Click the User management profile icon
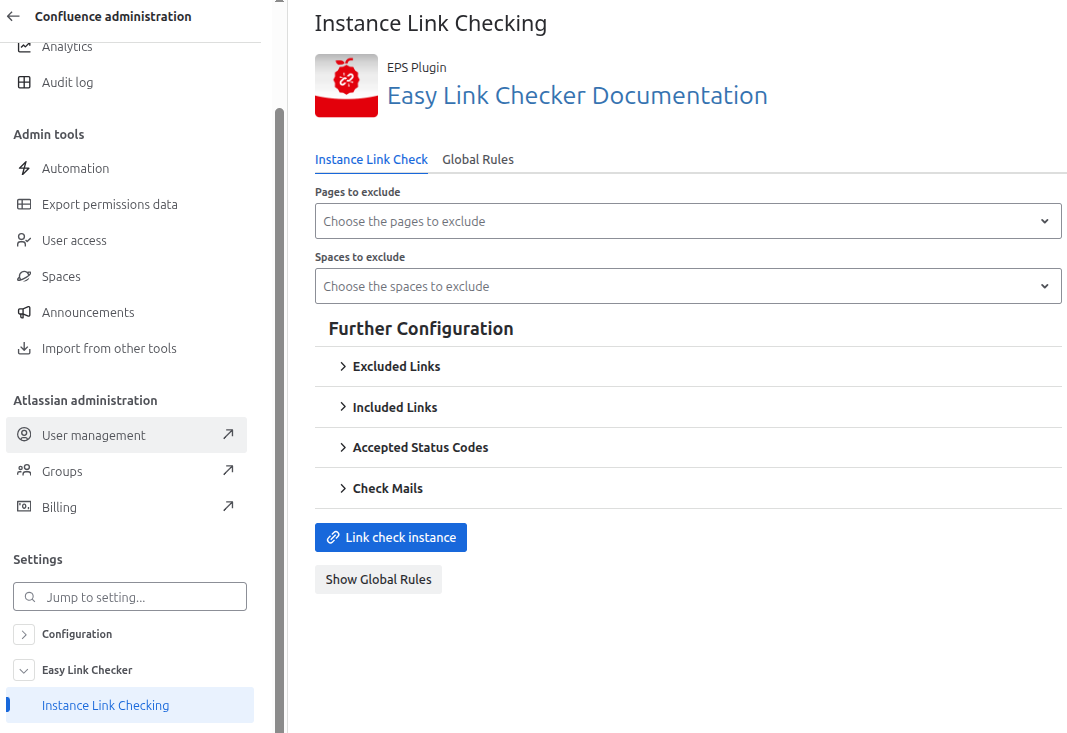 24,435
